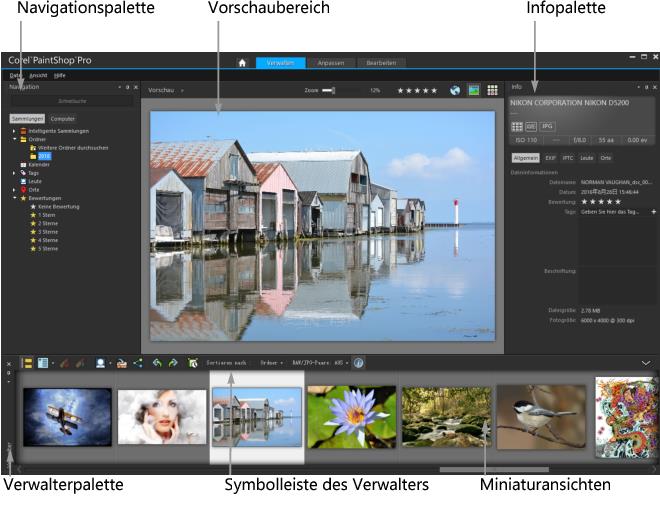Expand the Intelligente Sammlungen tree node
The image size is (660, 514).
click(14, 131)
